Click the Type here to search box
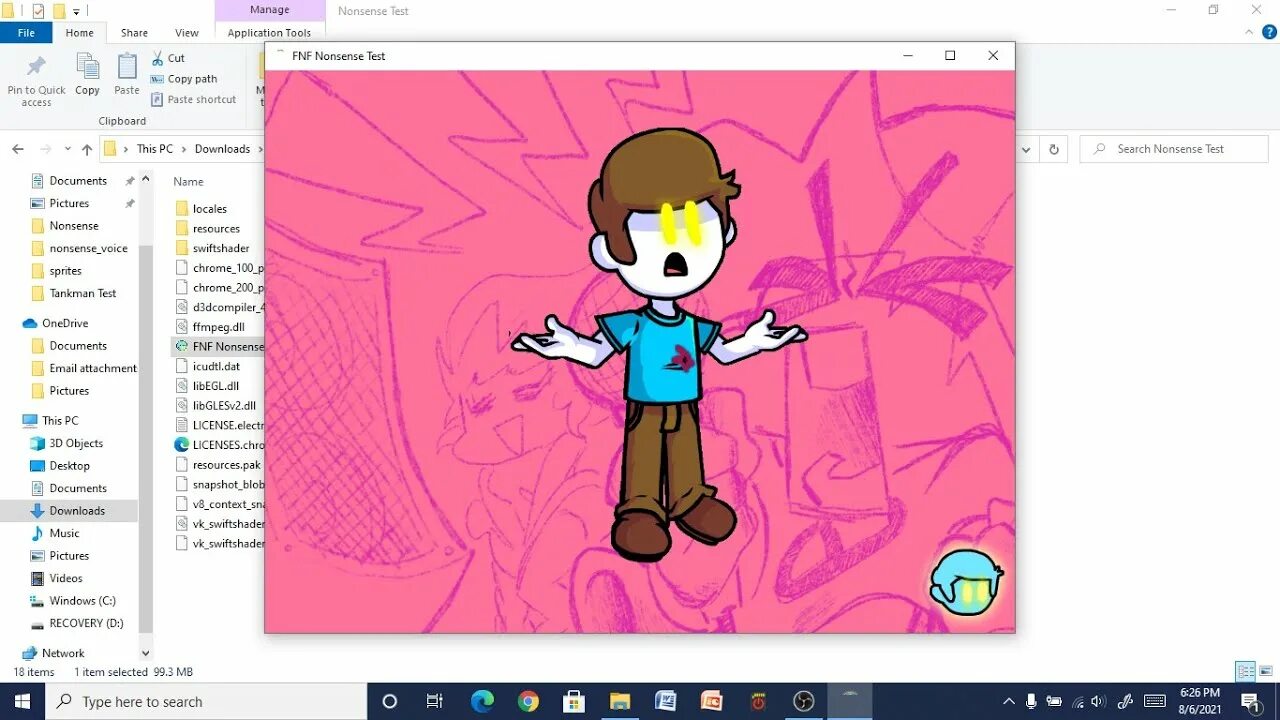 tap(206, 702)
